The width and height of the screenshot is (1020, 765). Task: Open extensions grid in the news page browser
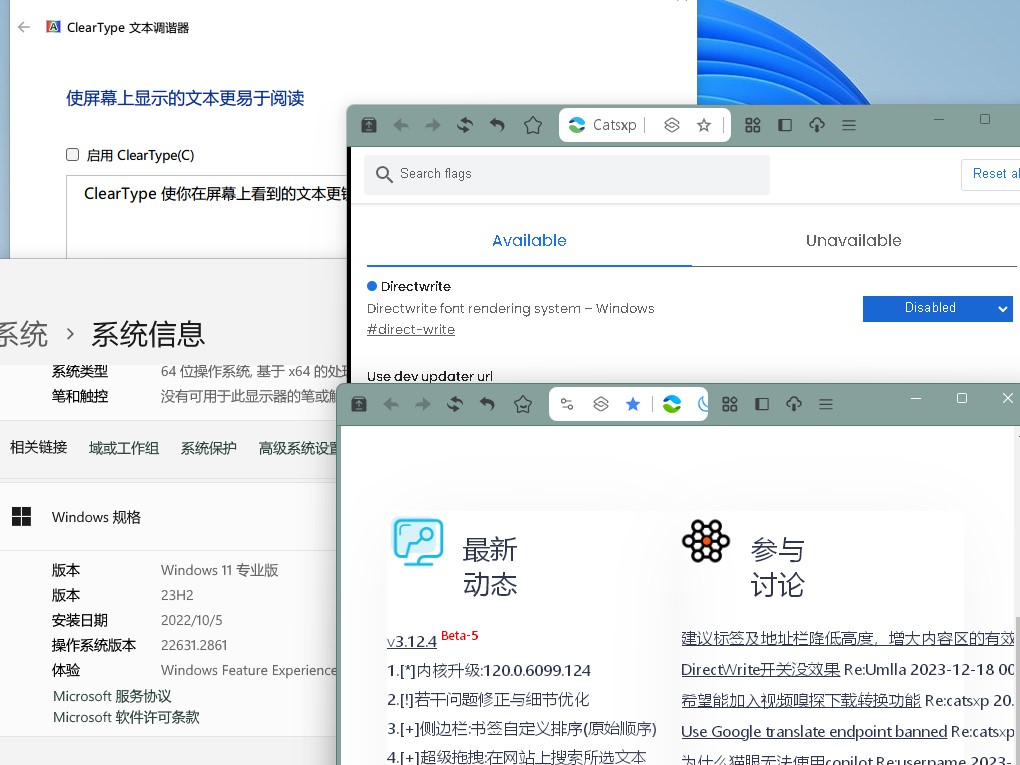pyautogui.click(x=730, y=405)
